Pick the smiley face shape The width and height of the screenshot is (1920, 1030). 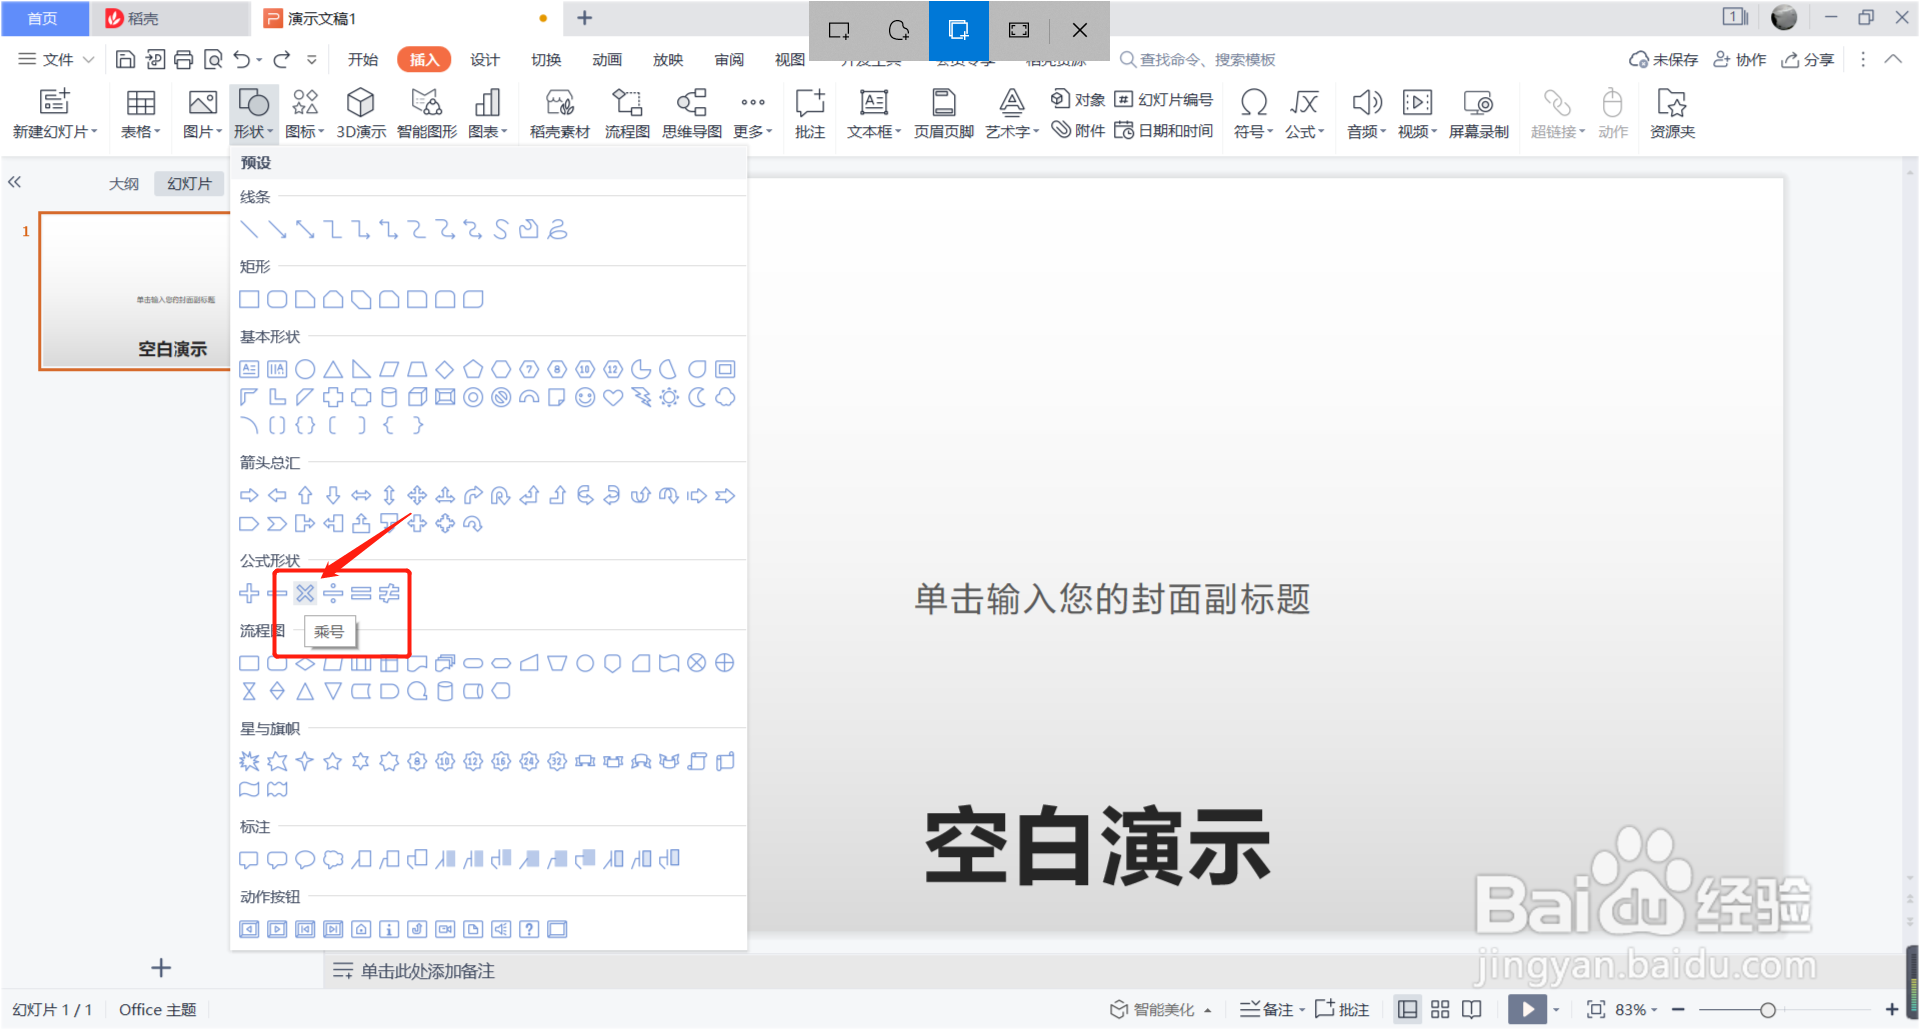(x=585, y=397)
